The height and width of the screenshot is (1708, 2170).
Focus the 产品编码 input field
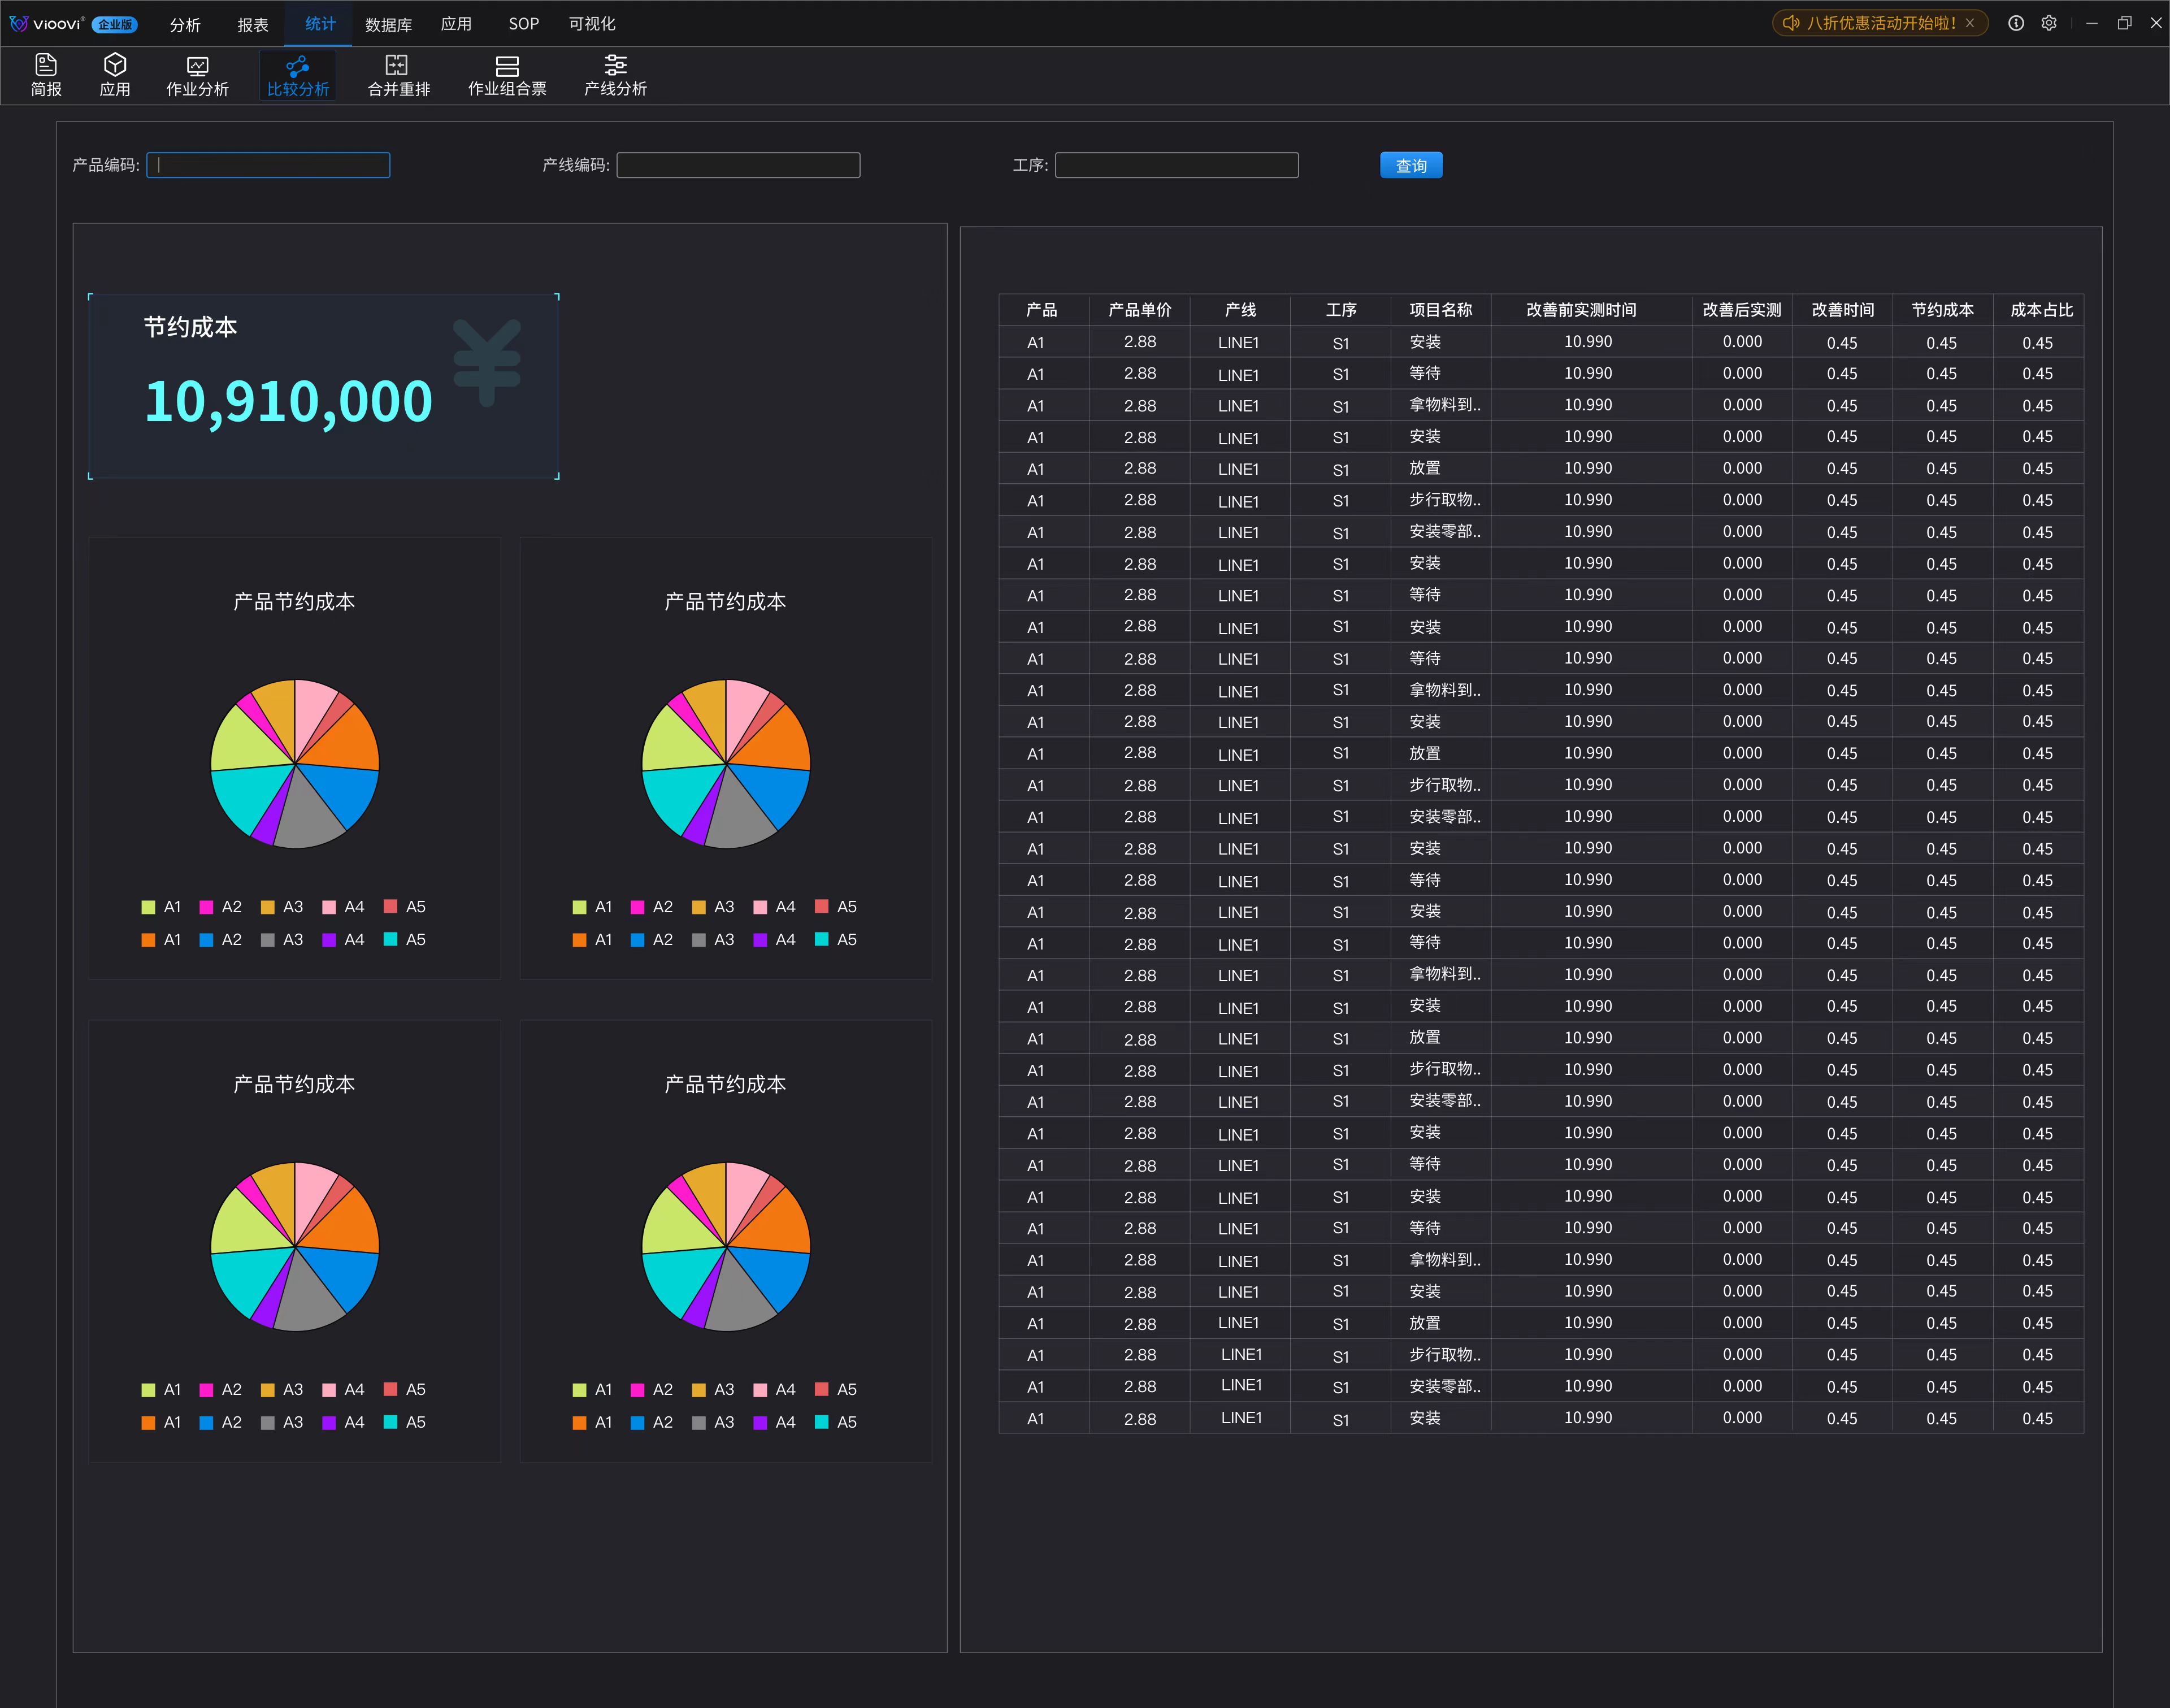pos(268,165)
